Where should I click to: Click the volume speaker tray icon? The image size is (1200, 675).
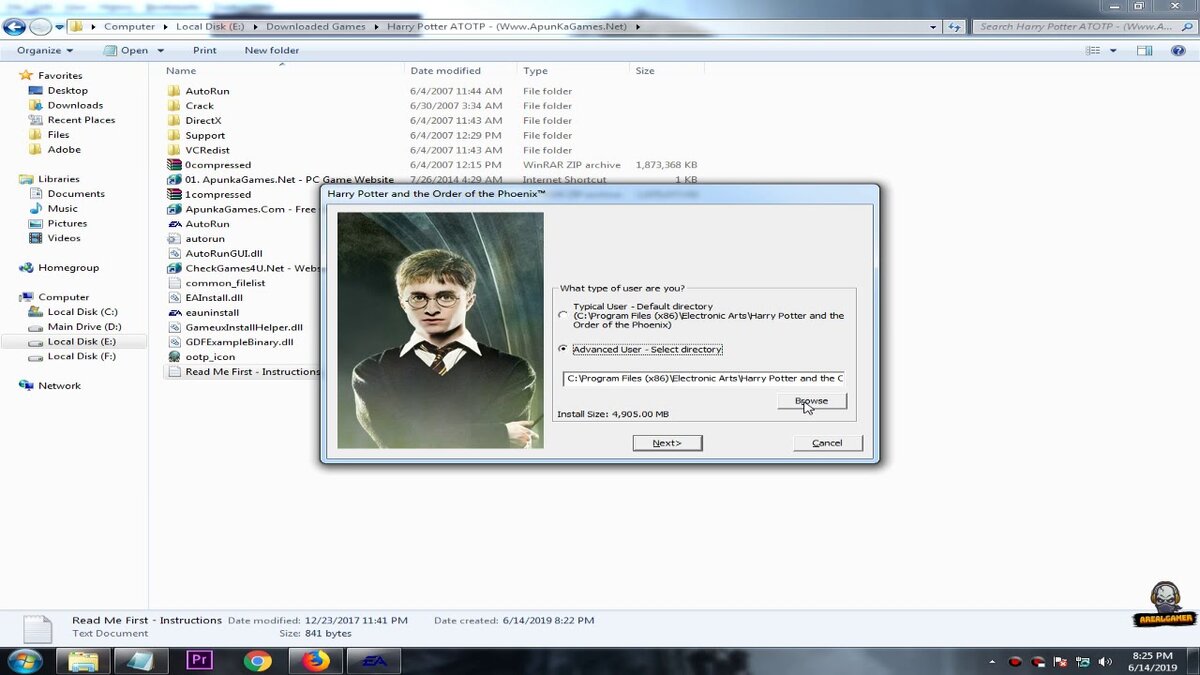(1106, 662)
